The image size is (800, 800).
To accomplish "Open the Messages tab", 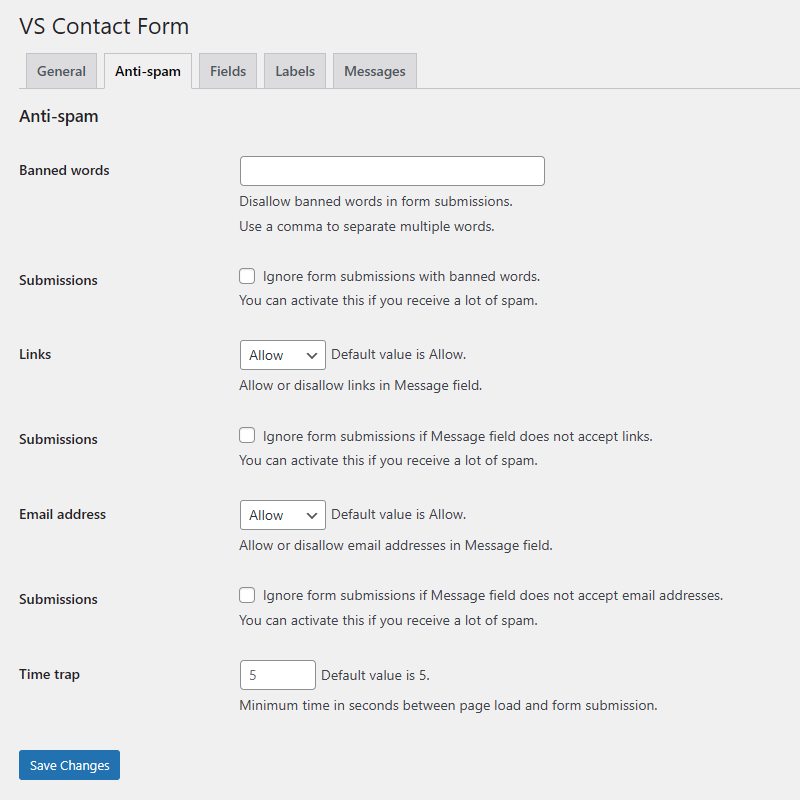I will 374,71.
